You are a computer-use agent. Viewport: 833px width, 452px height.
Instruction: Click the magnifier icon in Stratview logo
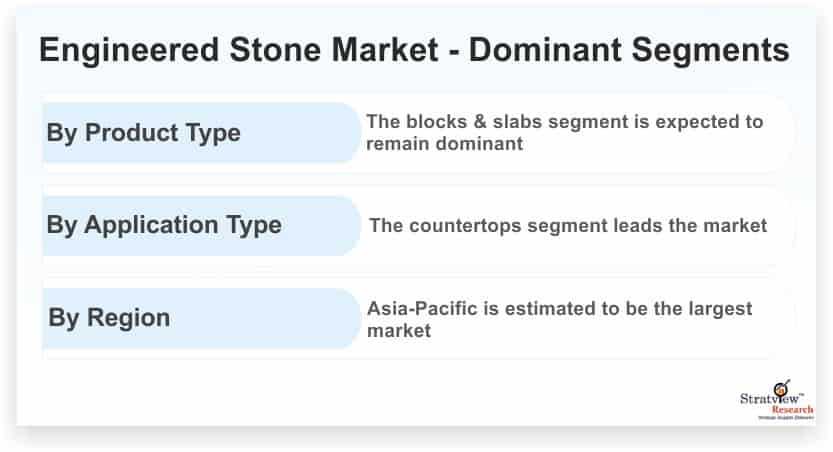[781, 388]
